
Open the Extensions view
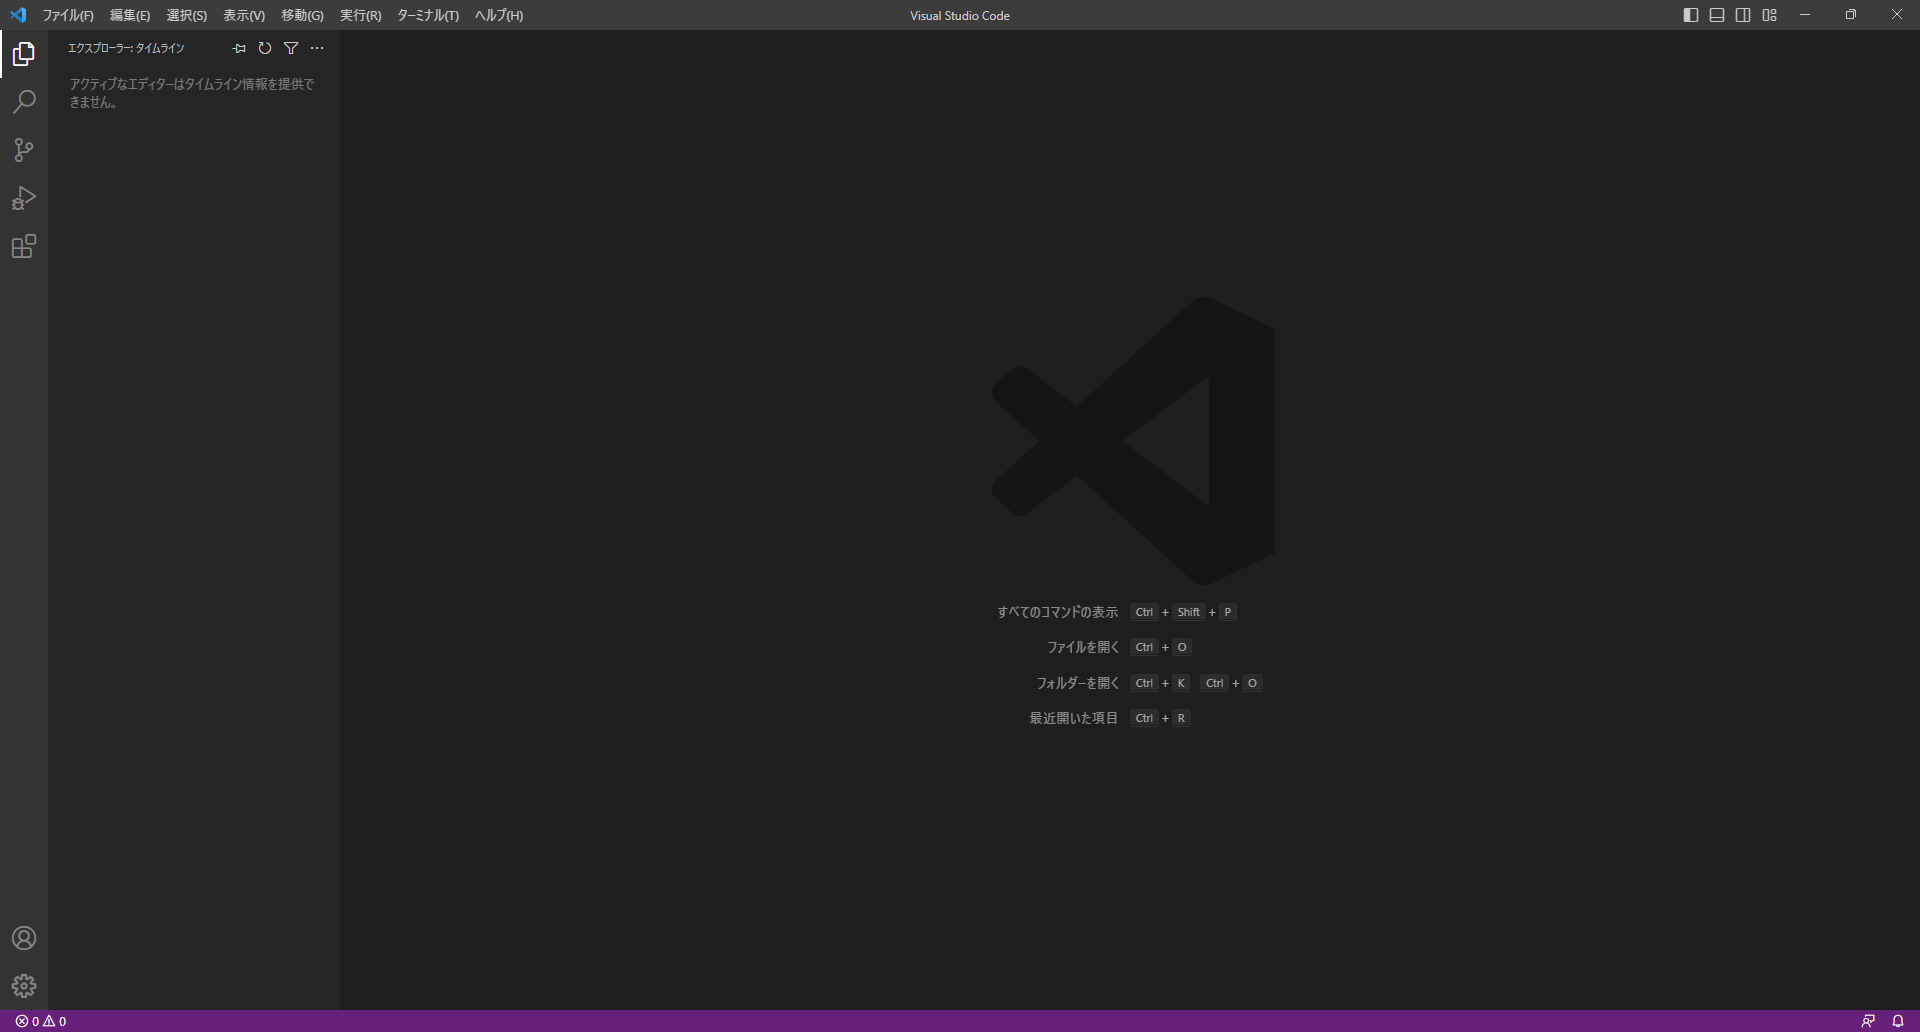(24, 246)
